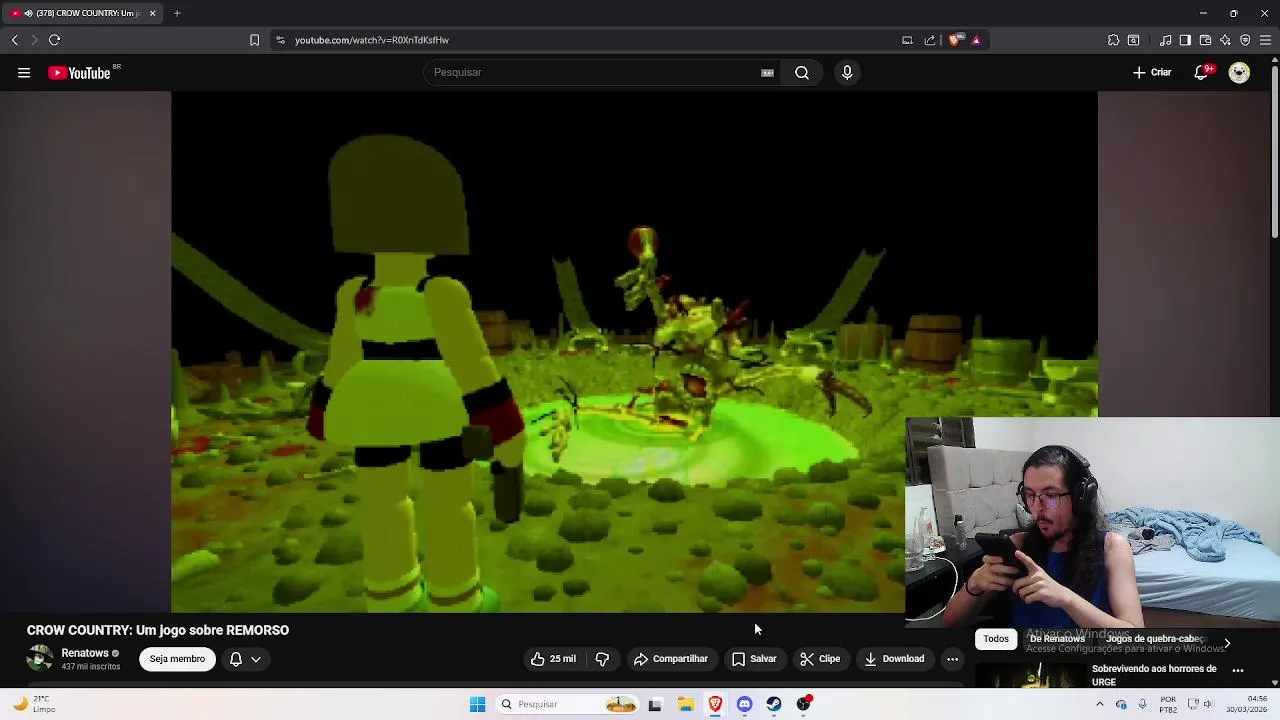Screen dimensions: 1280x720
Task: Open the Leo AI sparkle icon
Action: tap(1225, 40)
